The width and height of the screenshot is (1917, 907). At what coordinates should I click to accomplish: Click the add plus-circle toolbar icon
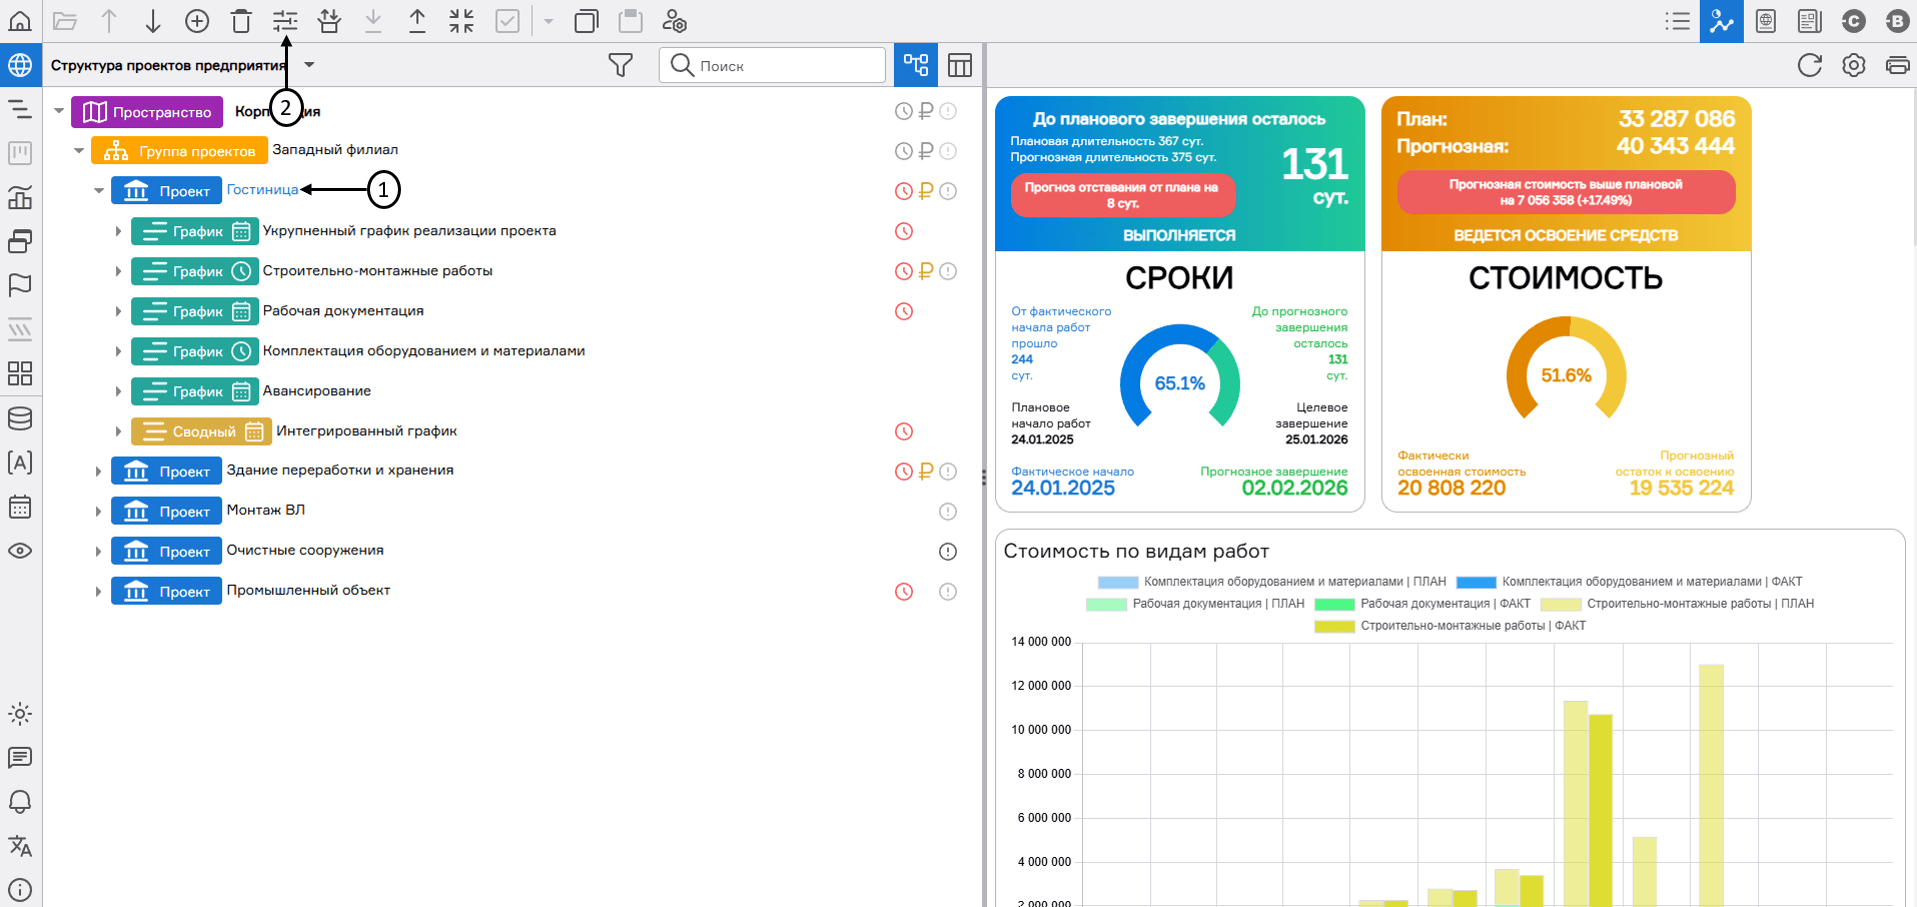click(x=197, y=21)
